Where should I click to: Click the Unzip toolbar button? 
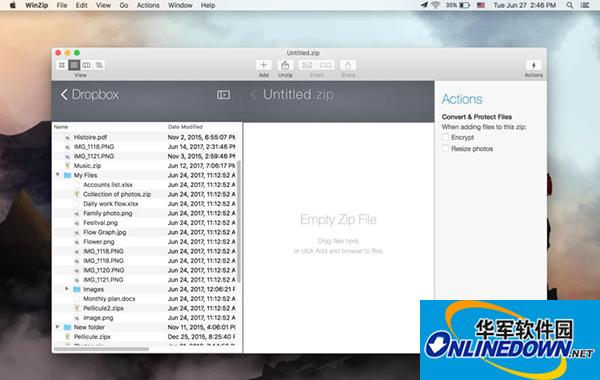pyautogui.click(x=285, y=65)
